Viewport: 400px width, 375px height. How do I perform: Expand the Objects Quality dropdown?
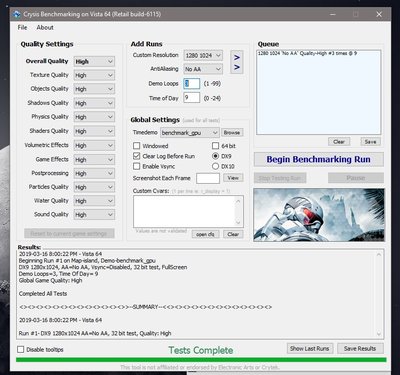[94, 89]
